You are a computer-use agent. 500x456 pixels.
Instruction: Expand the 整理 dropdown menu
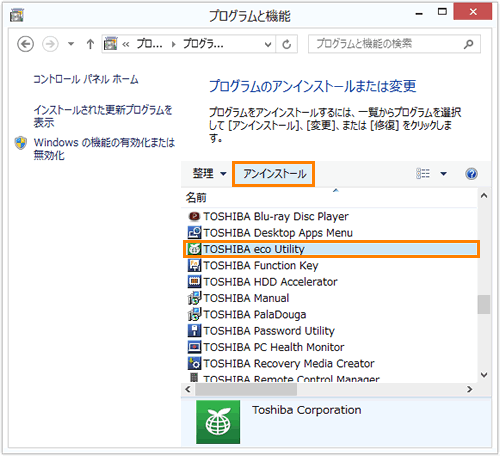210,174
